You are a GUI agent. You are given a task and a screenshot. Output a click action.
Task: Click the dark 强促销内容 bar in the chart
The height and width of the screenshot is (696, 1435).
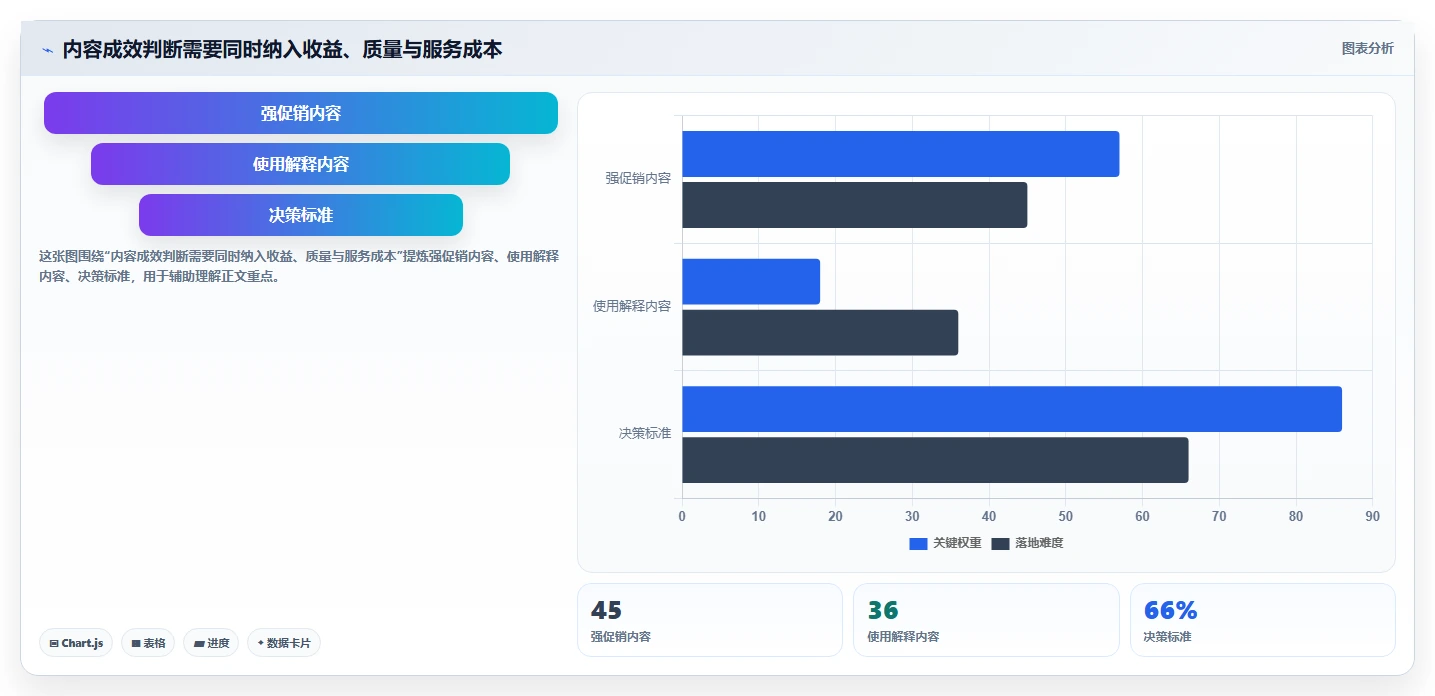(x=854, y=205)
